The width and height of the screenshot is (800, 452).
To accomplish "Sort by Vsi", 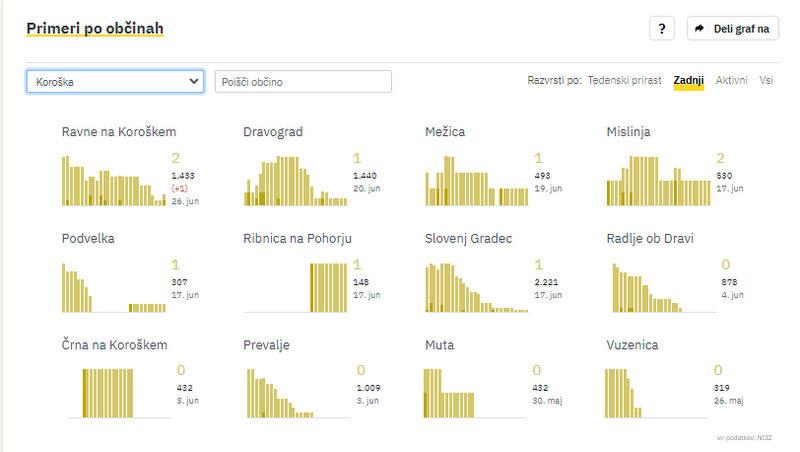I will [x=766, y=80].
